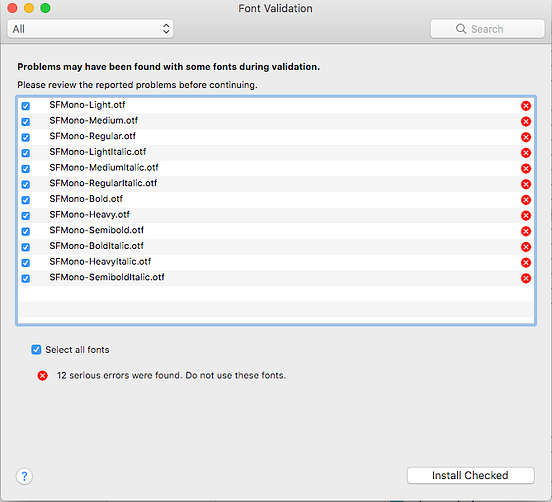Uncheck the SFMono-SemiboldItalic.otf checkbox
Viewport: 552px width, 502px height.
[x=26, y=278]
